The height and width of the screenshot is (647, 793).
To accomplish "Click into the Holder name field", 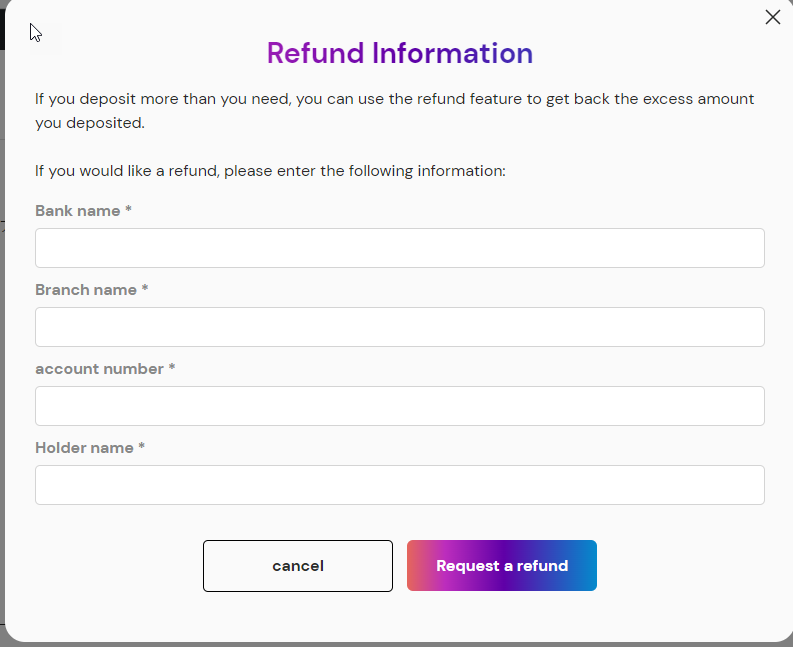I will tap(399, 485).
